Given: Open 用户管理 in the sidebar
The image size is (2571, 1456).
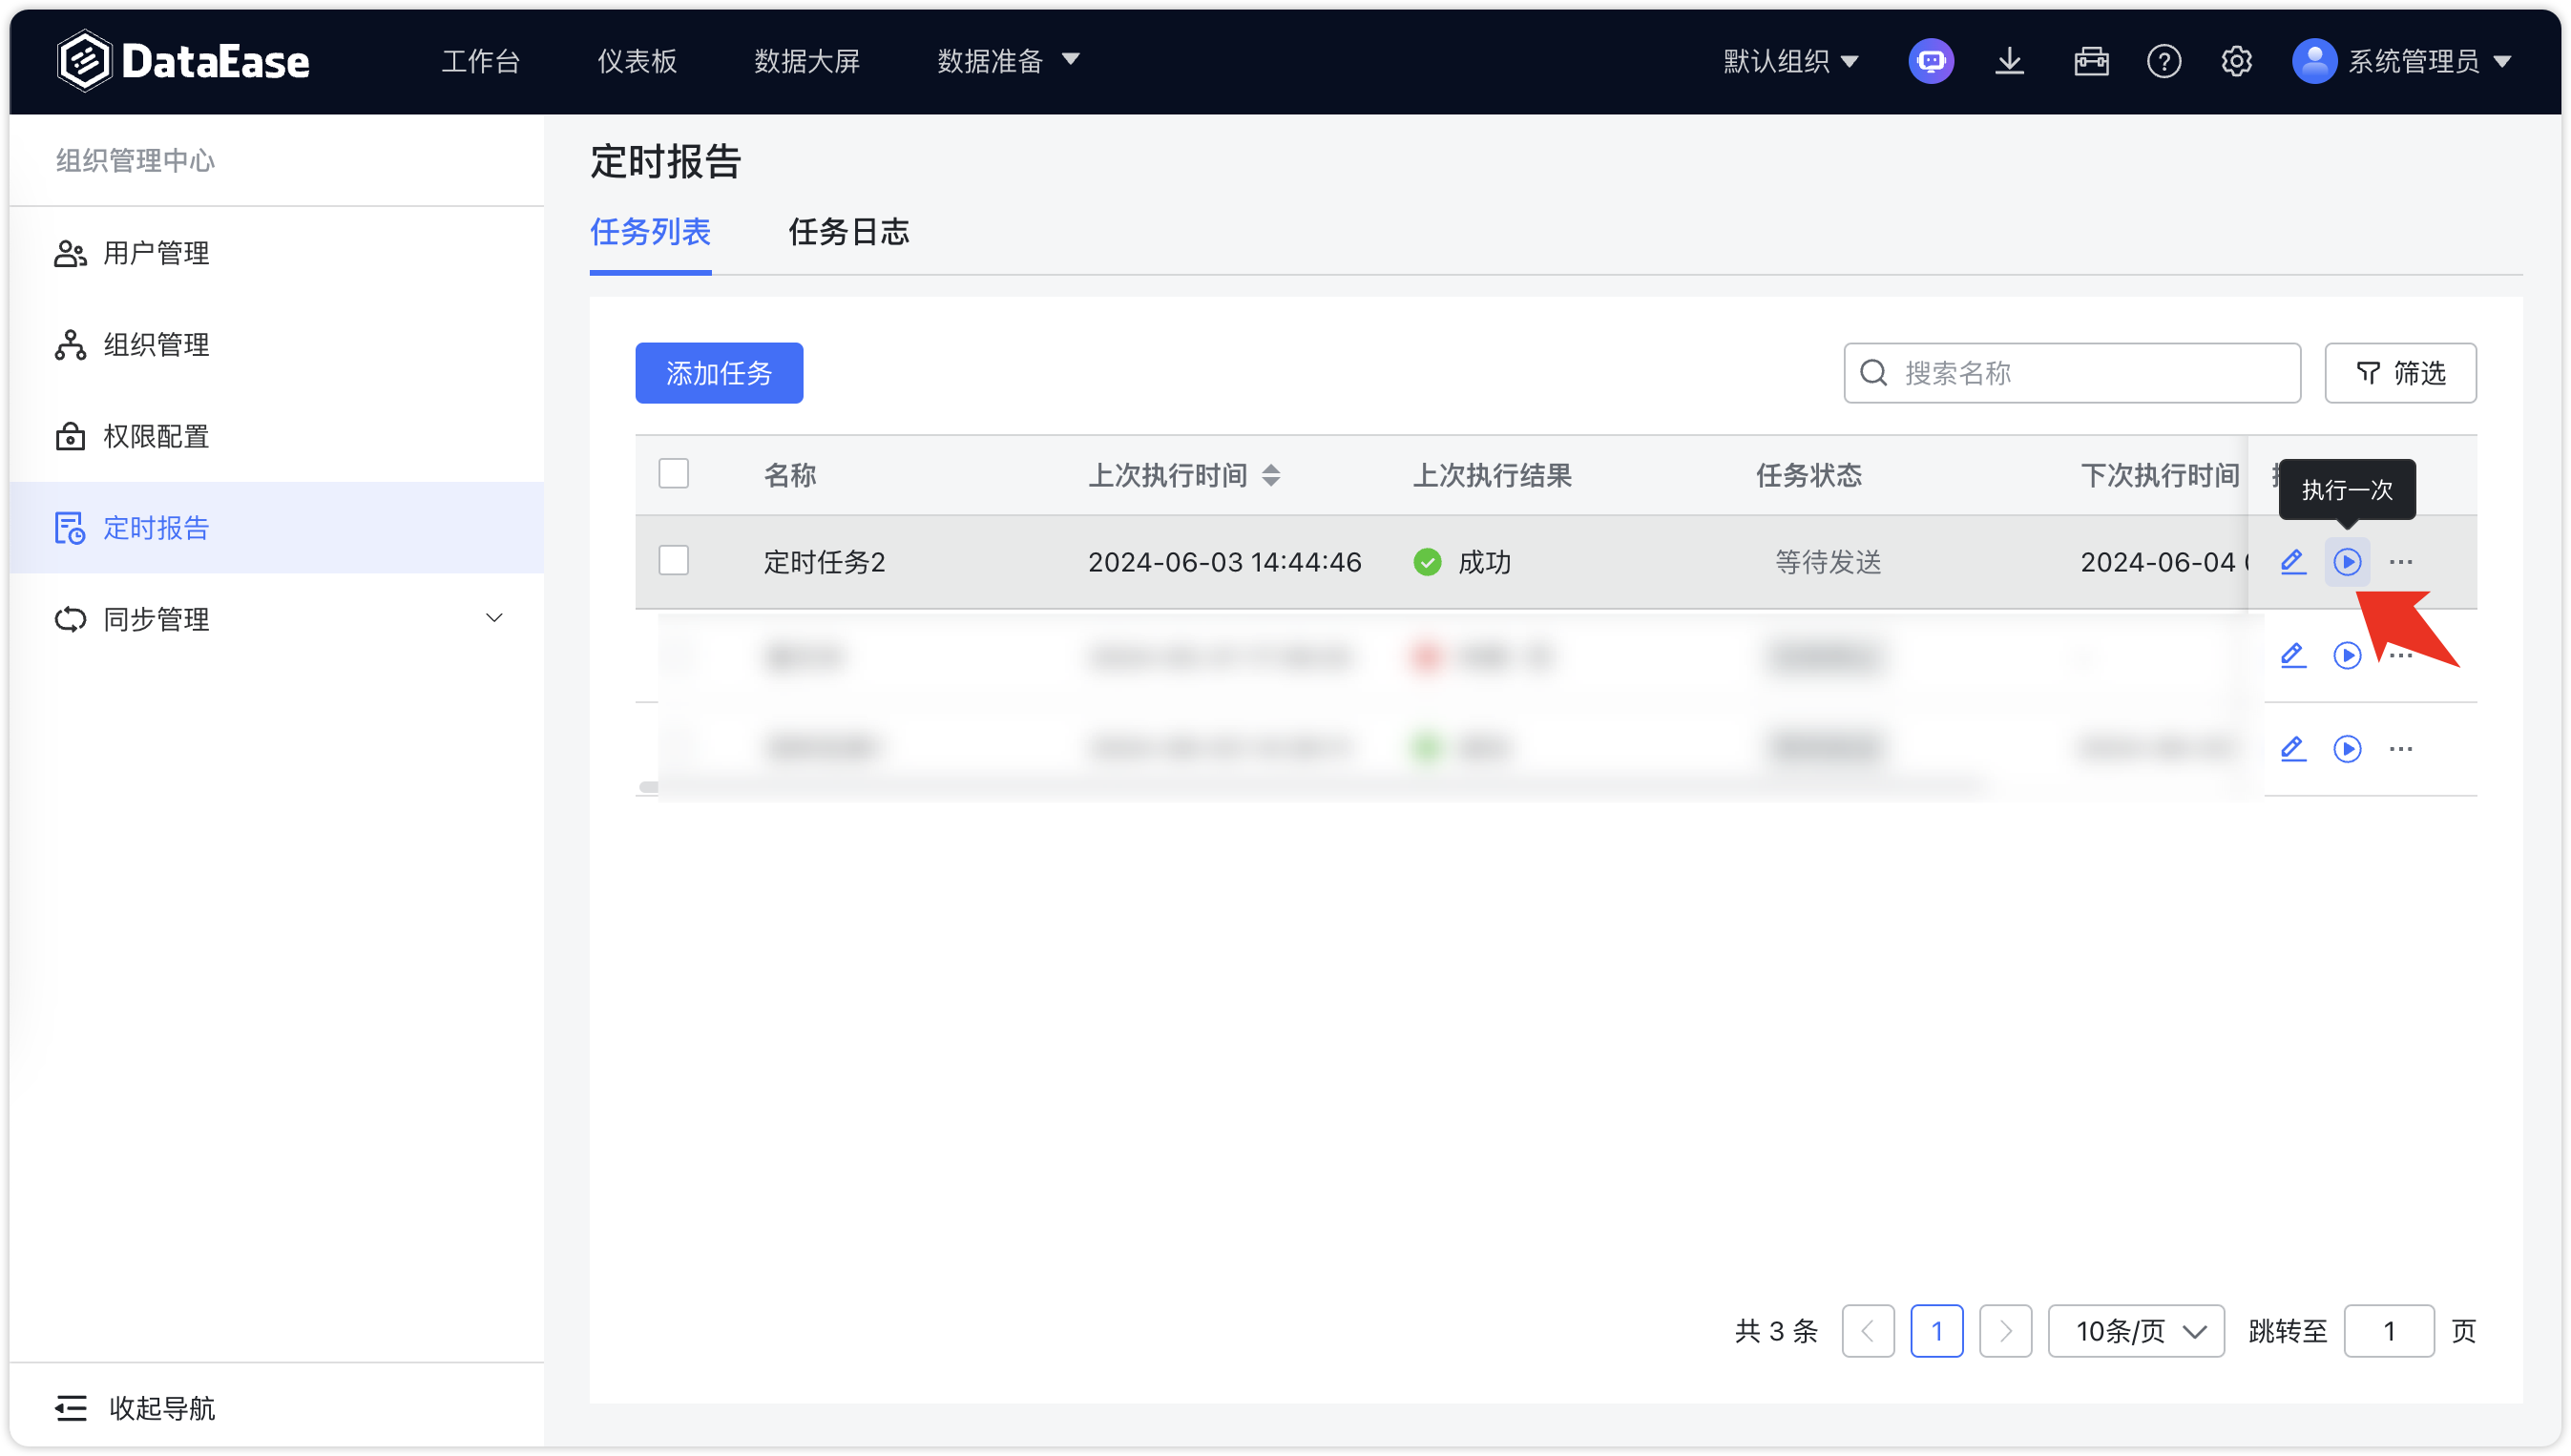Looking at the screenshot, I should (277, 253).
